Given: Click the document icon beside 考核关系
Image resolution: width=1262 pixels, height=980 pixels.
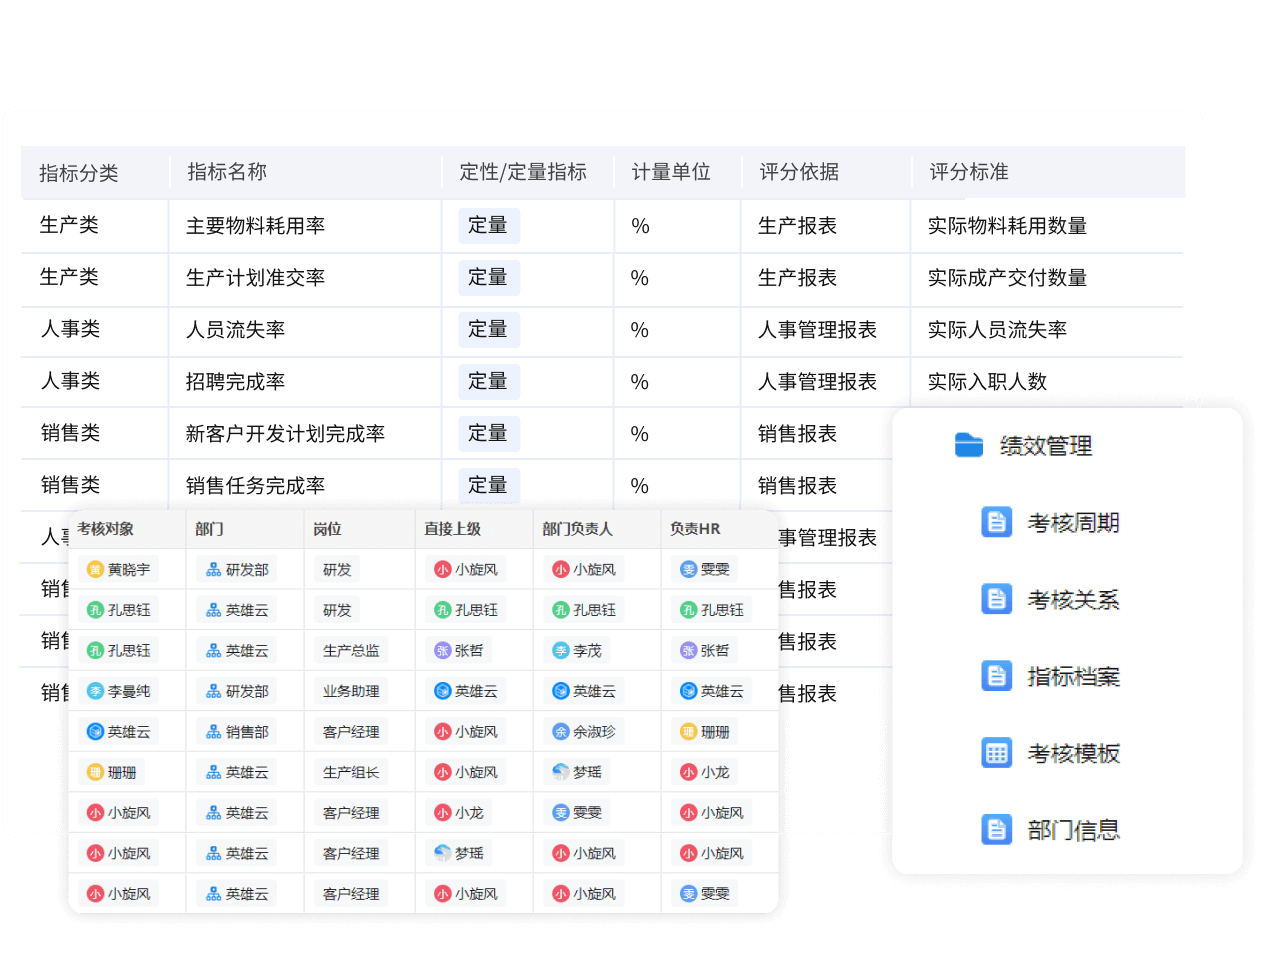Looking at the screenshot, I should point(996,599).
